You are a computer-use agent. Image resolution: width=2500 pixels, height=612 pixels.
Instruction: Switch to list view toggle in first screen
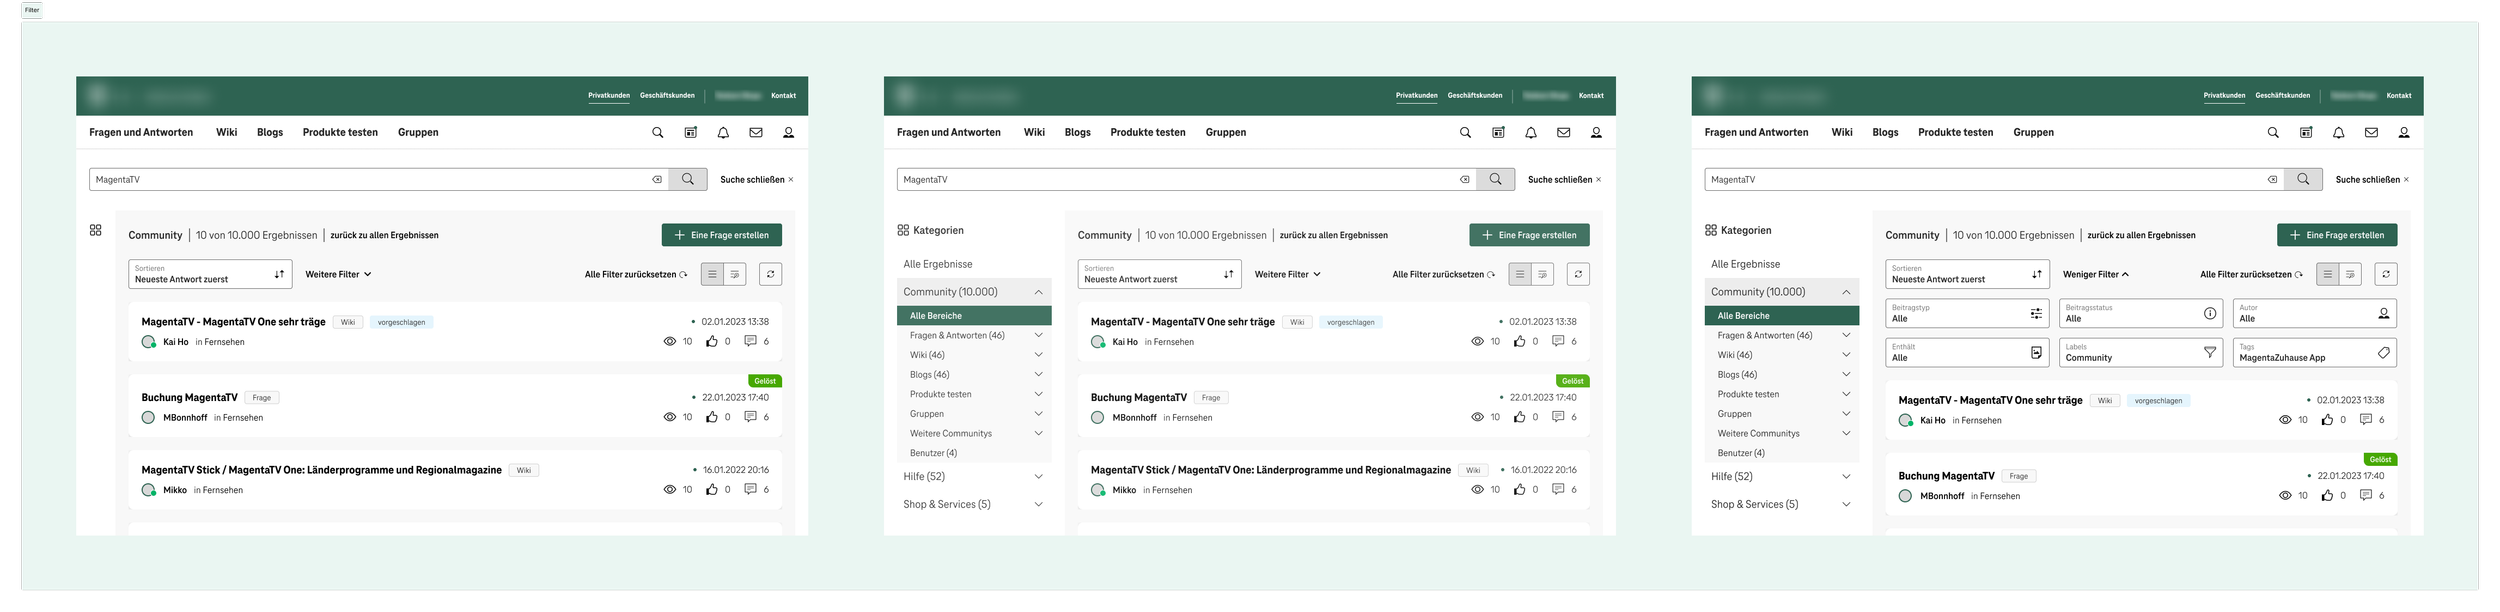tap(712, 274)
